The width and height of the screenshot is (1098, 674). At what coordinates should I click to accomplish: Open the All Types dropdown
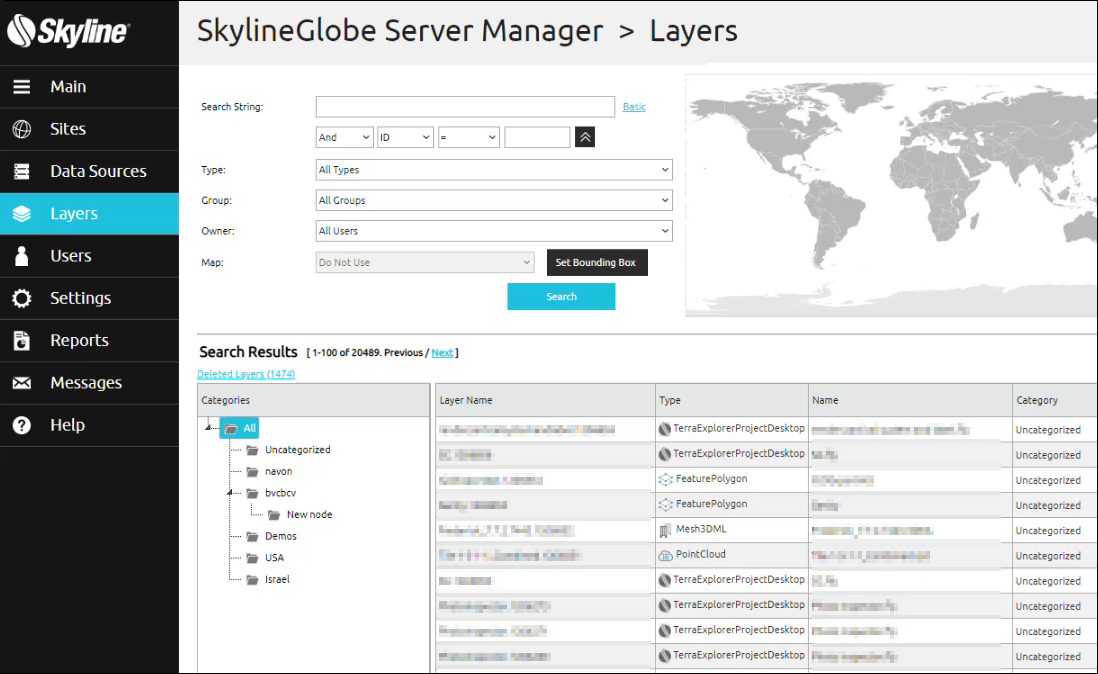pos(494,170)
